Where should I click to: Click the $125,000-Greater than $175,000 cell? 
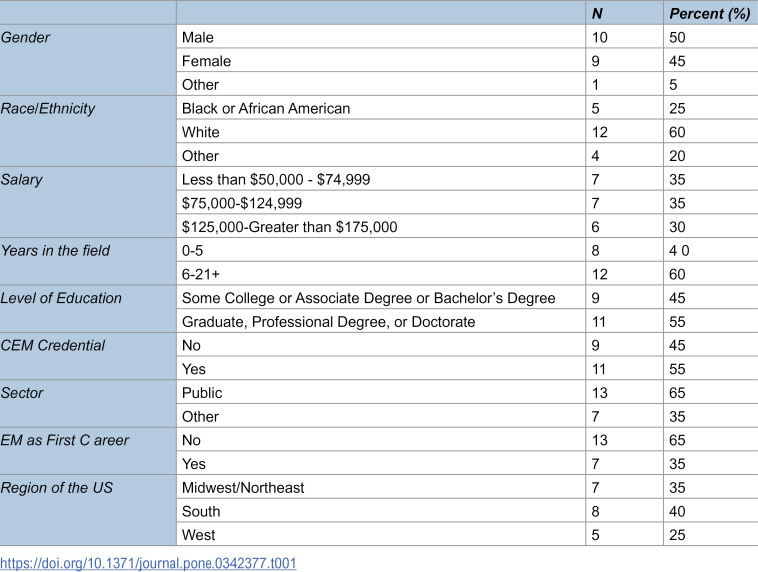[290, 227]
